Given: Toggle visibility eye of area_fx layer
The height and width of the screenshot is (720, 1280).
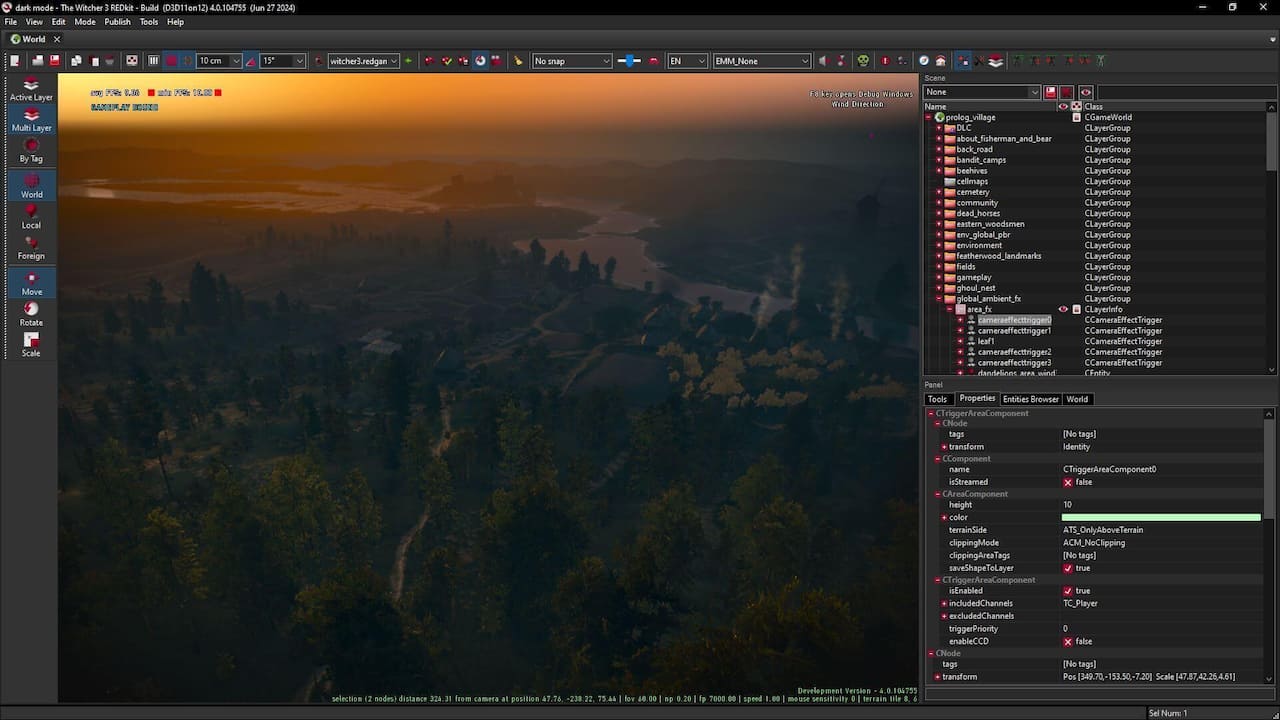Looking at the screenshot, I should (x=1063, y=309).
